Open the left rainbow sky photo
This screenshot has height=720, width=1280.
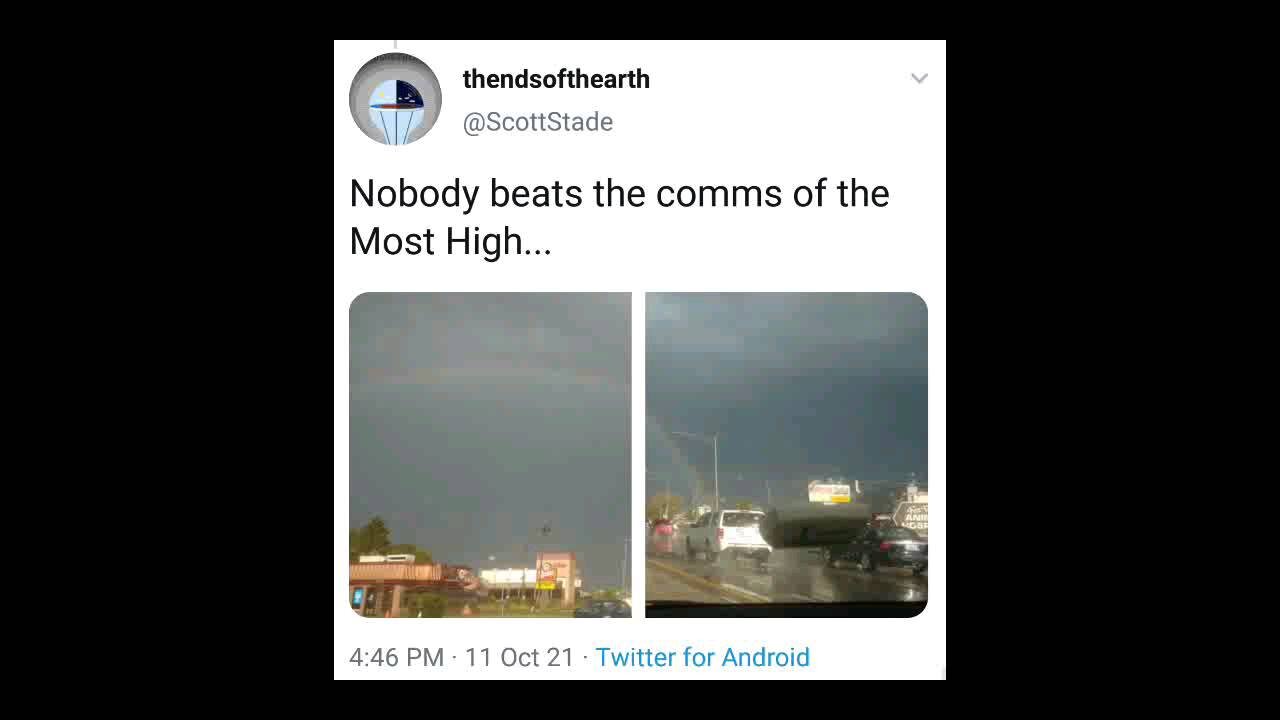[x=490, y=455]
